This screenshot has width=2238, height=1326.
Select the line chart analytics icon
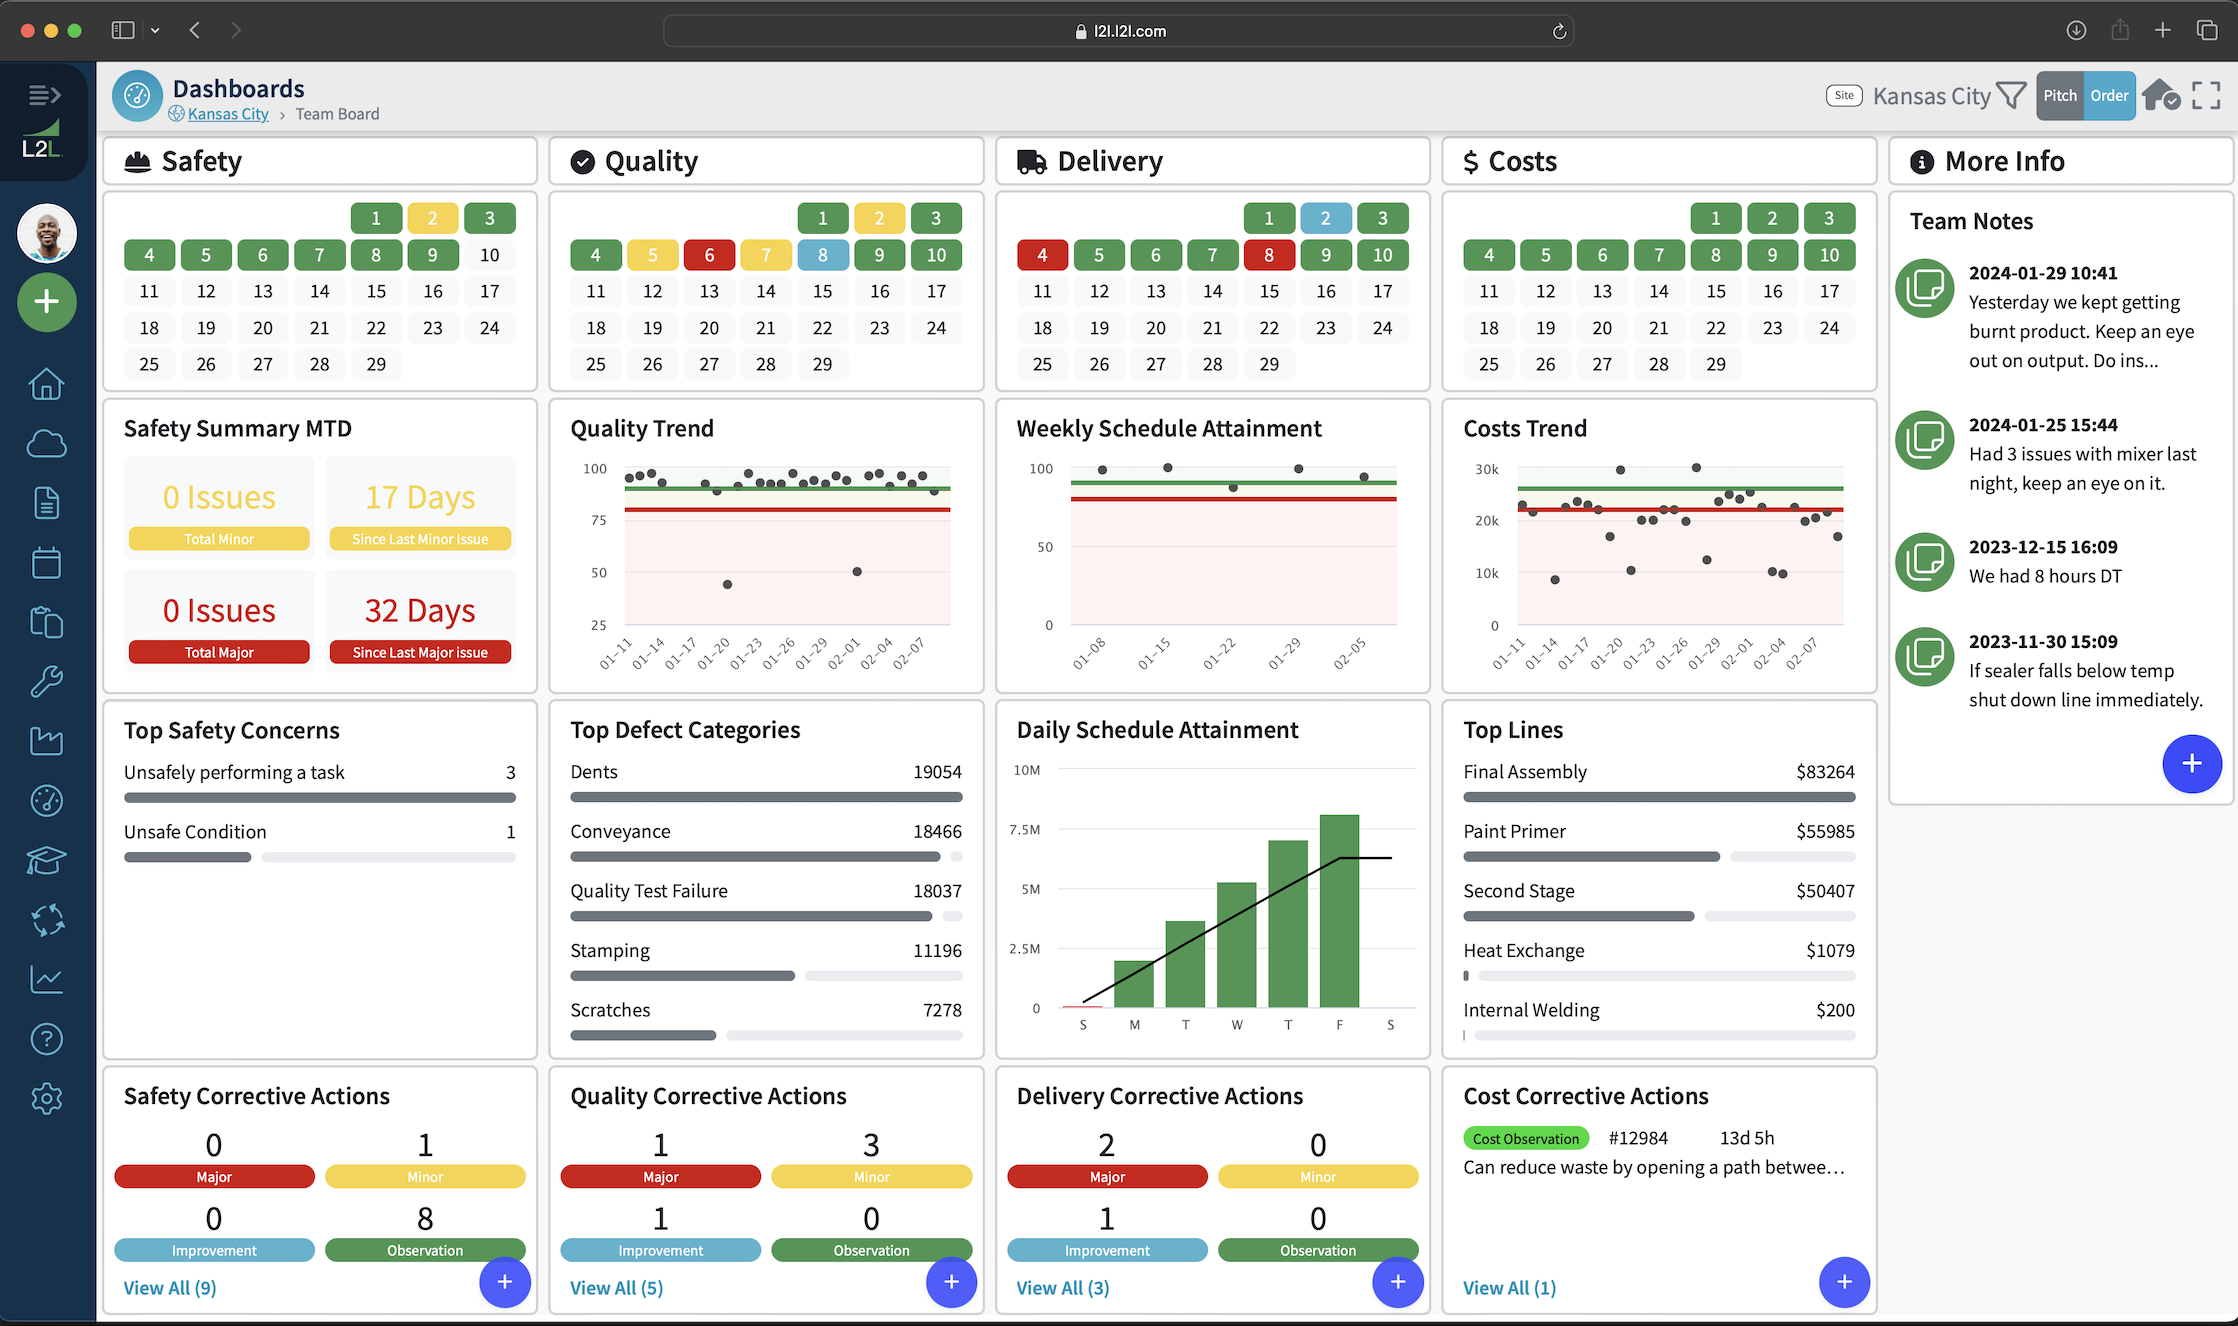coord(46,979)
